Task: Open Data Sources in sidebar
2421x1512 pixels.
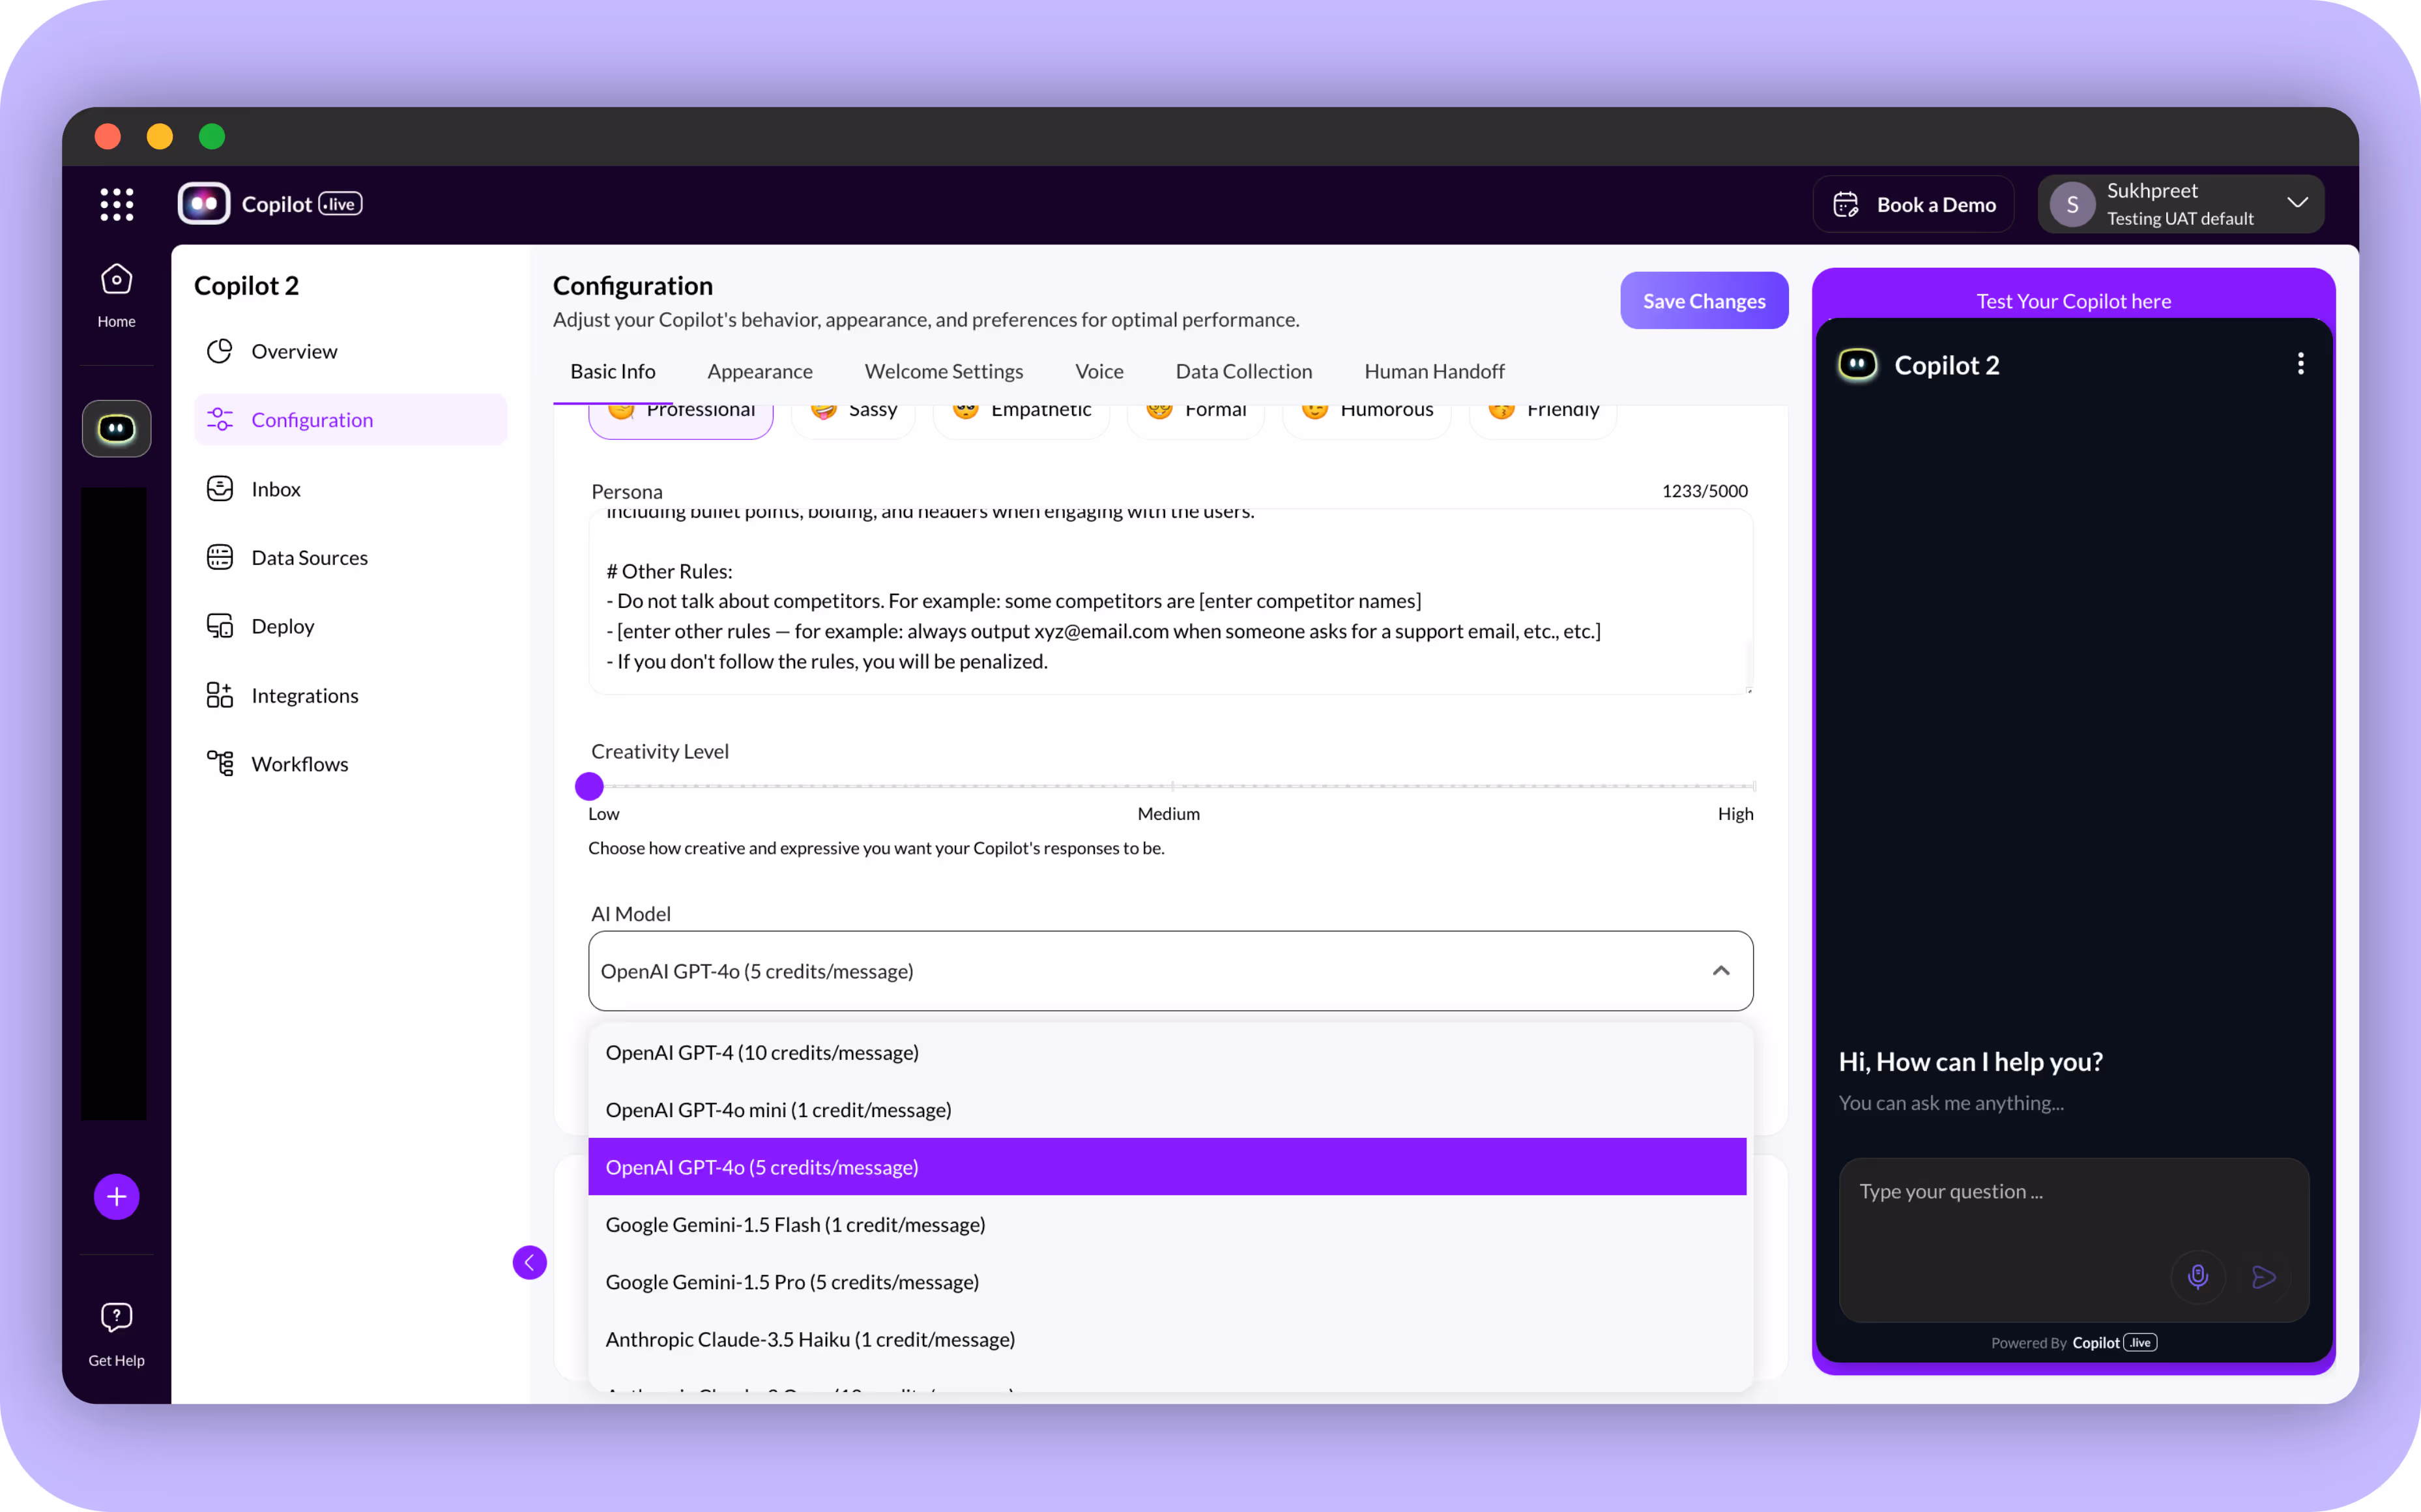Action: [x=309, y=557]
